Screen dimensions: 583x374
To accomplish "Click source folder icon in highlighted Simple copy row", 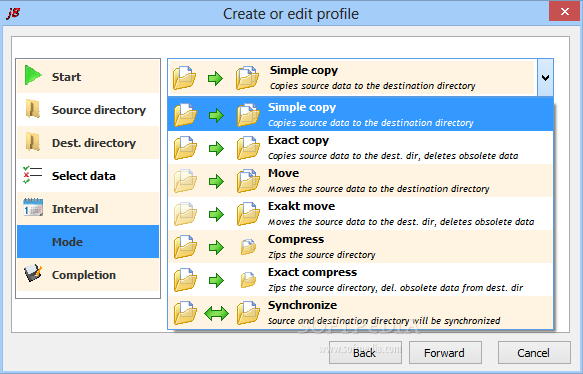I will (185, 115).
